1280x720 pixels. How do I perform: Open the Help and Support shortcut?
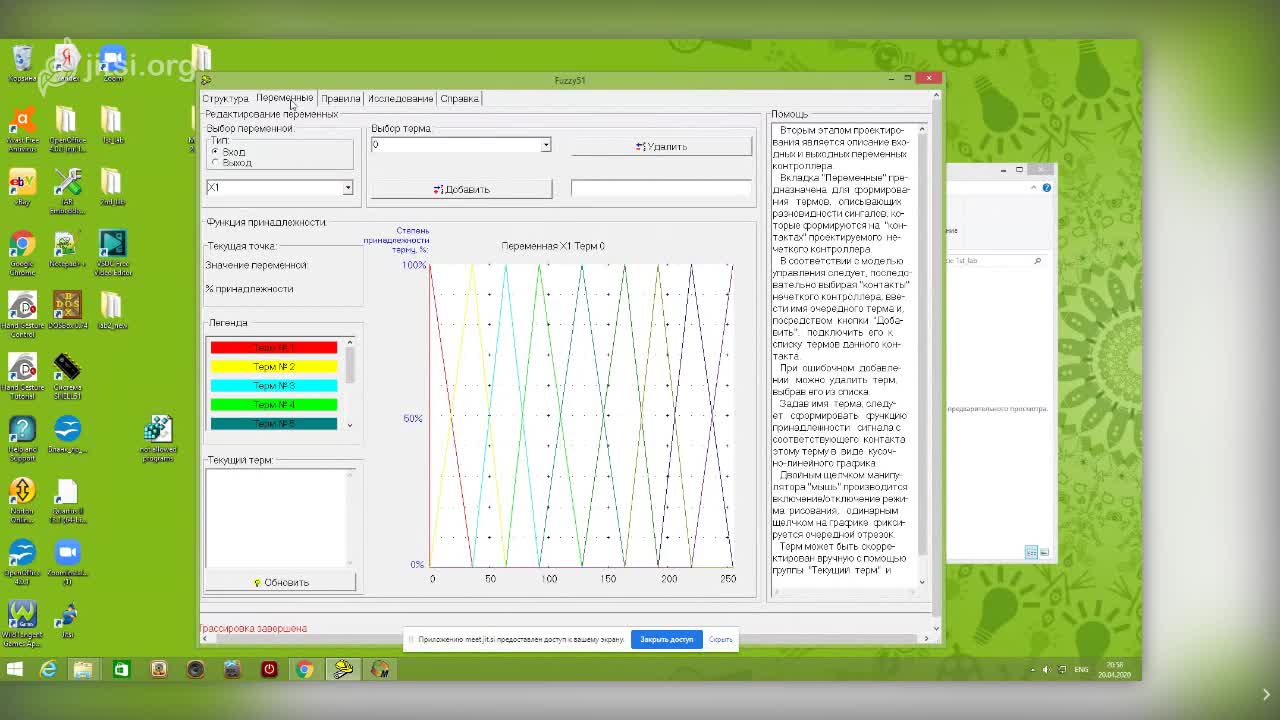point(22,438)
